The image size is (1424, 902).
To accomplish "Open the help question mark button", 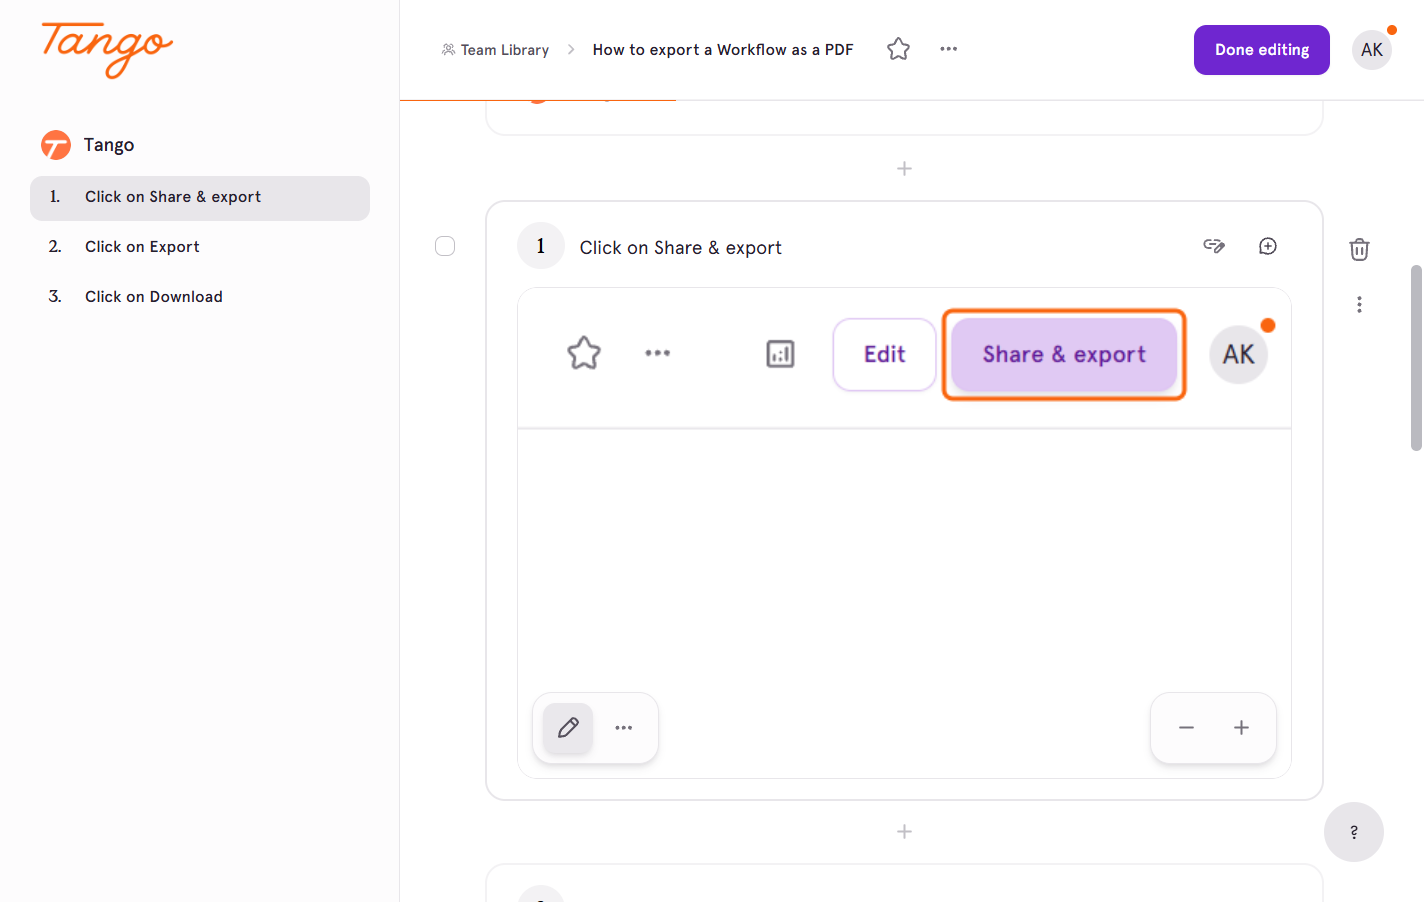I will 1354,832.
